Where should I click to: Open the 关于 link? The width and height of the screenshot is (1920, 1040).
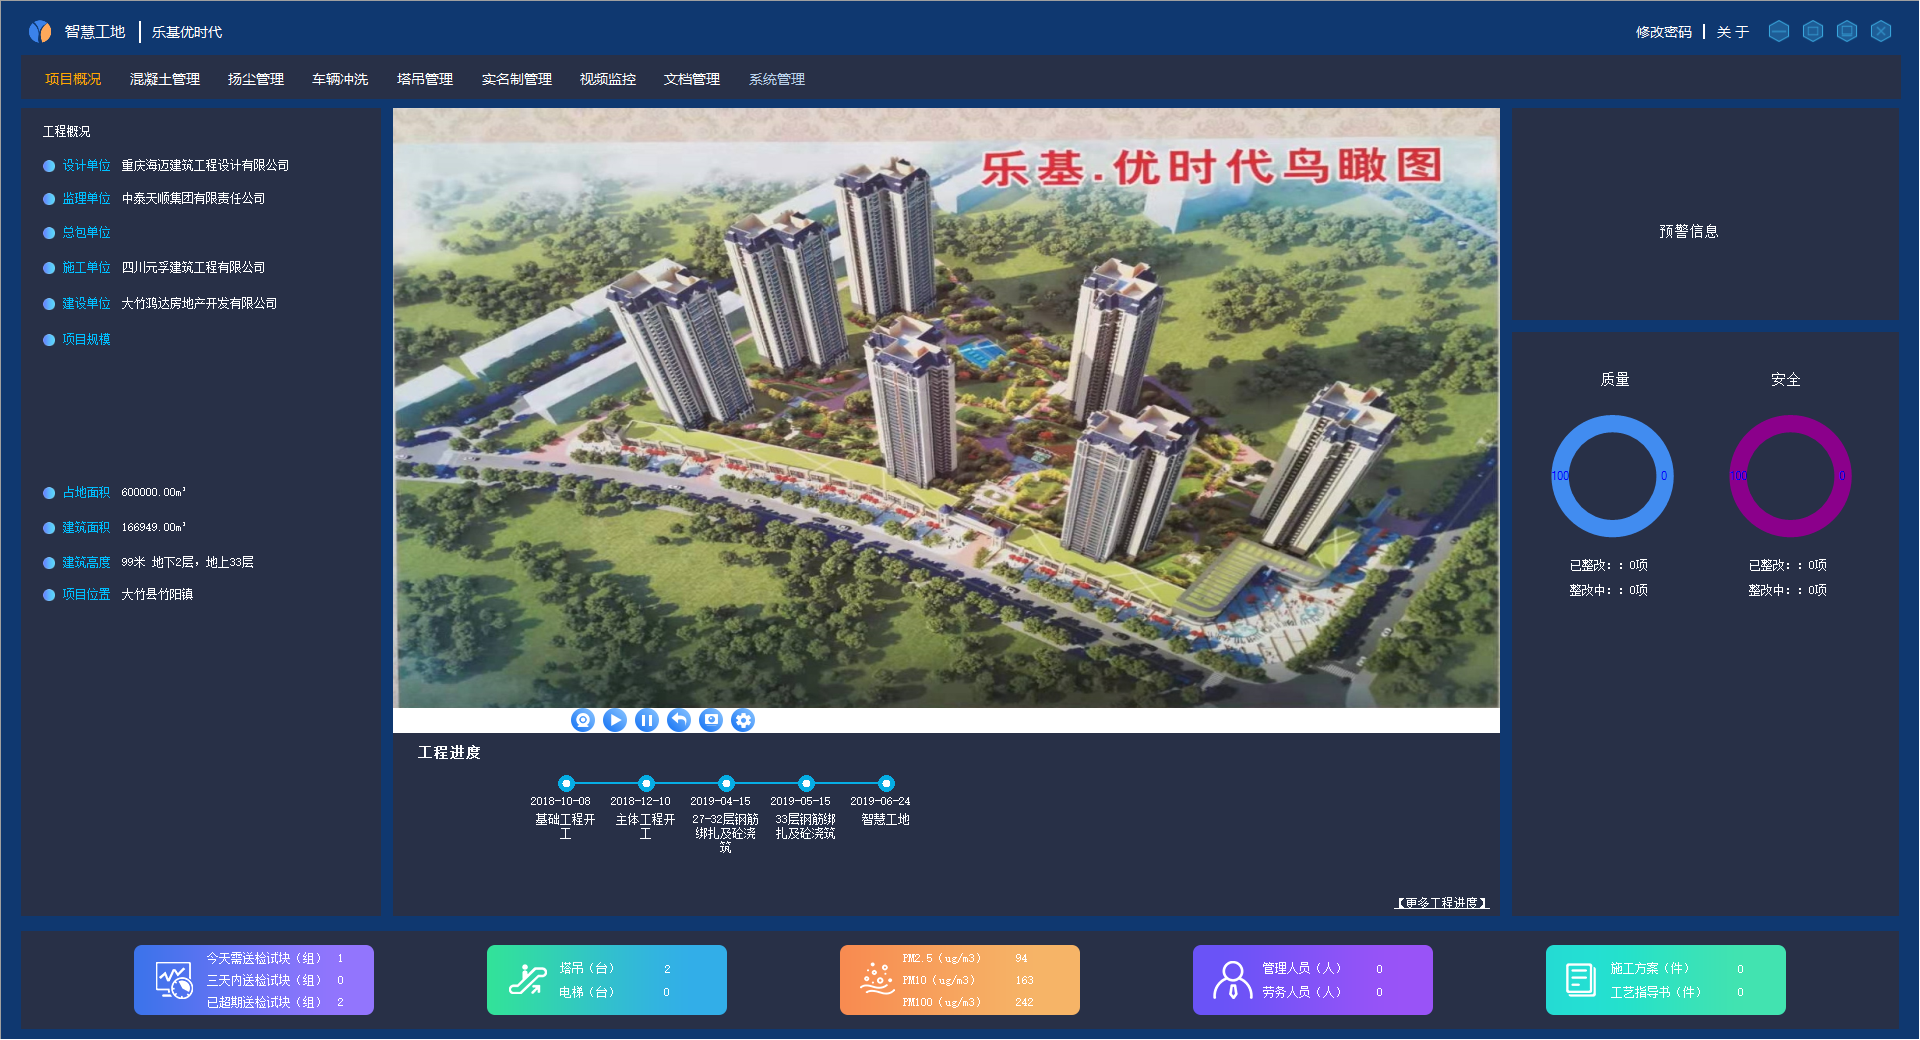[x=1733, y=32]
